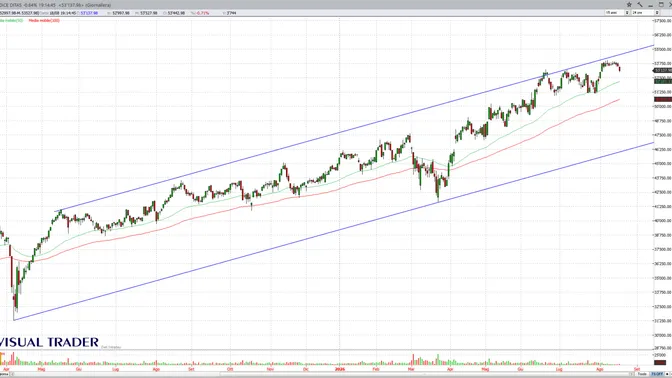Click the 40000.00 price axis label
This screenshot has height=378, width=672.
pos(663,221)
